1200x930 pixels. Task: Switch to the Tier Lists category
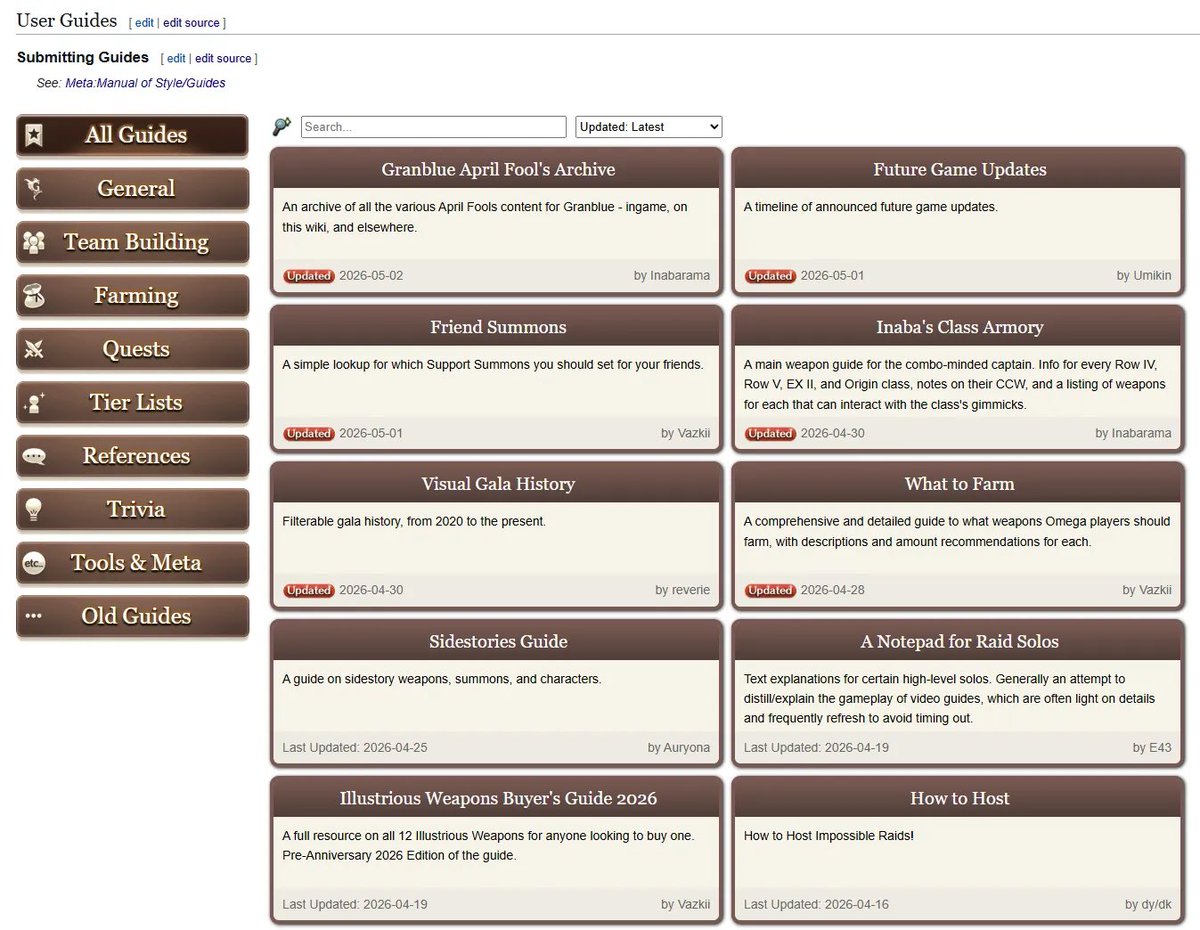coord(132,402)
